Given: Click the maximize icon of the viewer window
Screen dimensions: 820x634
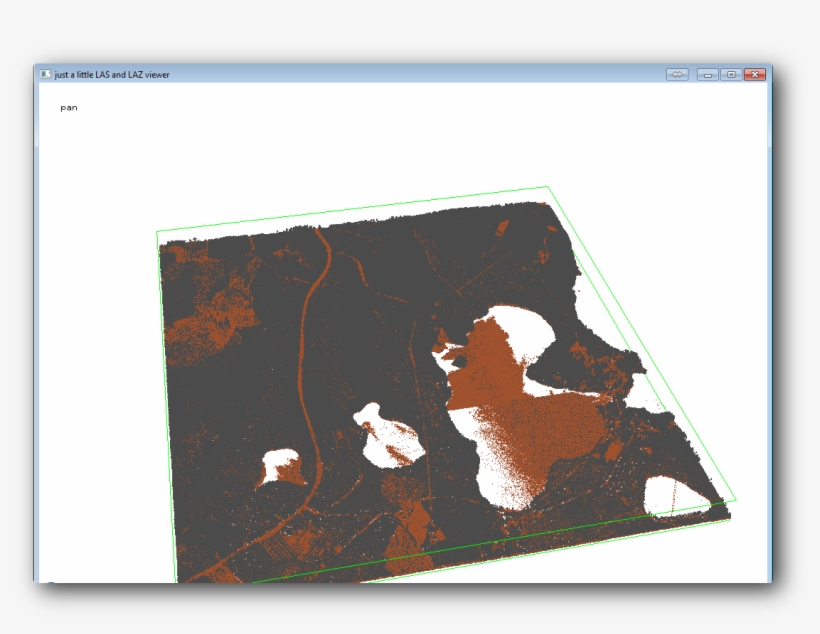Looking at the screenshot, I should click(x=732, y=73).
